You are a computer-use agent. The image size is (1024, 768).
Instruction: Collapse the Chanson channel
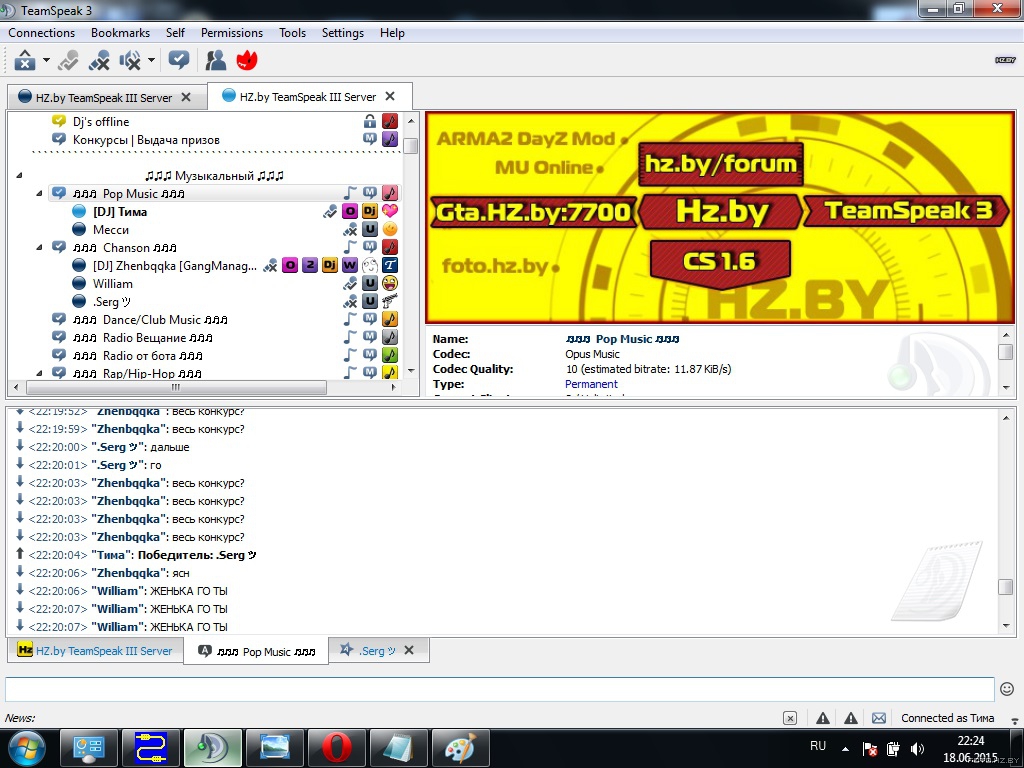39,248
